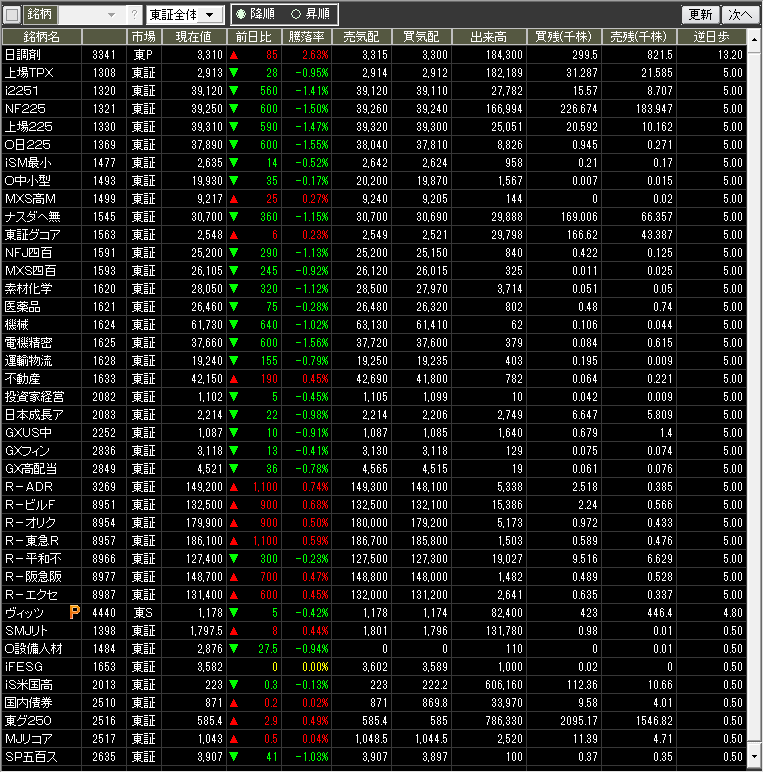
Task: Sort by 騰落率 column header
Action: click(x=306, y=36)
